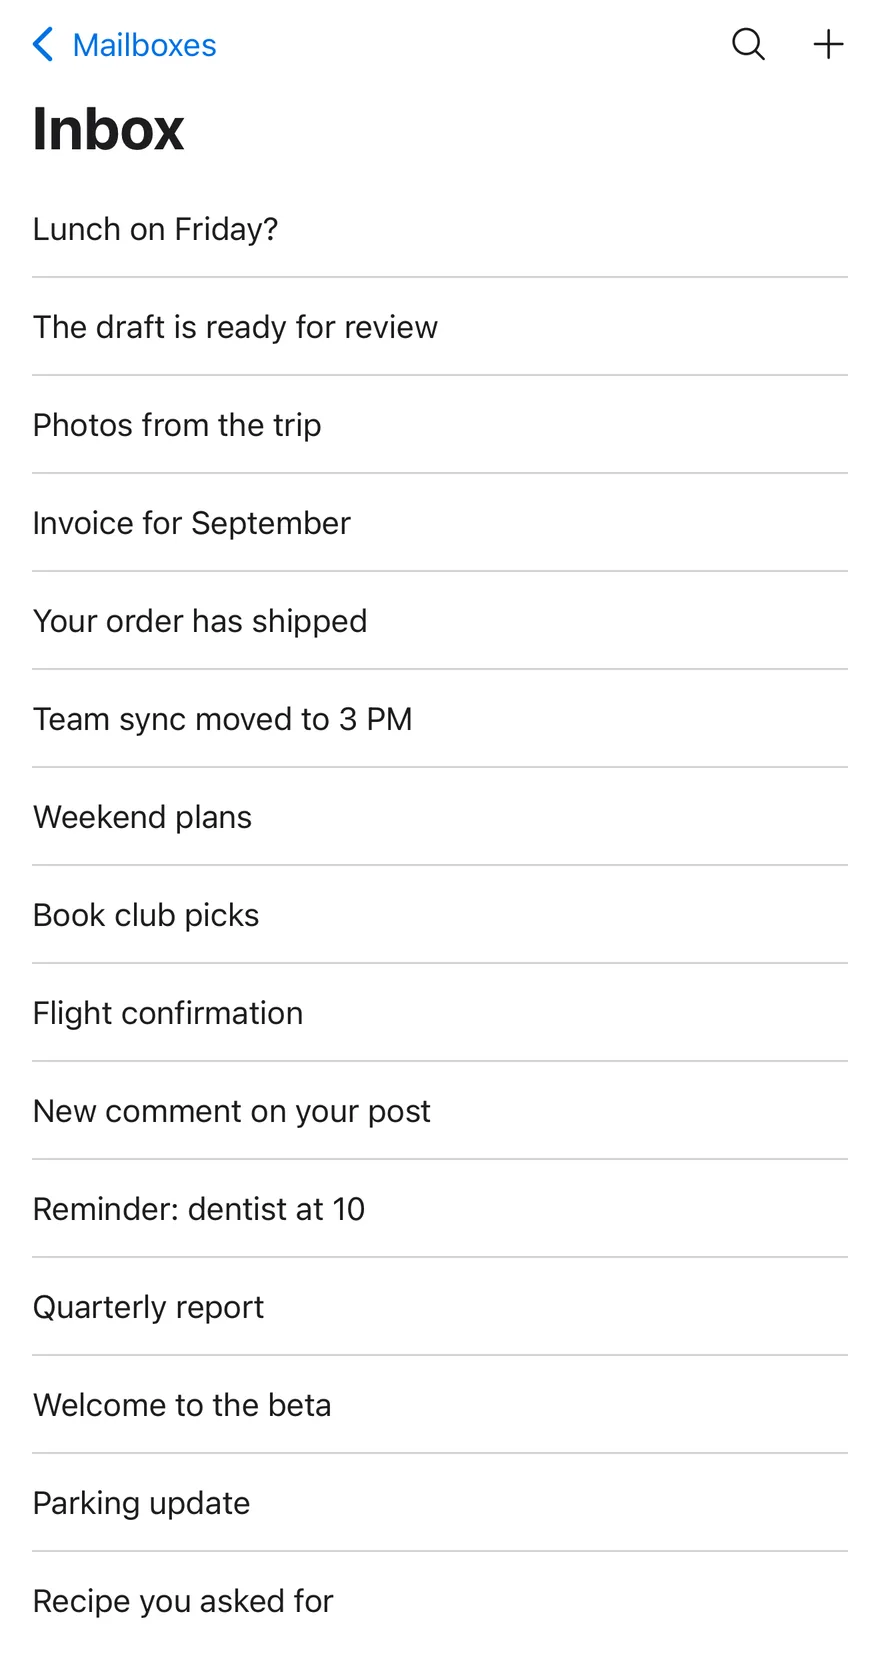Viewport: 880px width, 1666px height.
Task: Tap the back chevron beside Mailboxes
Action: point(43,45)
